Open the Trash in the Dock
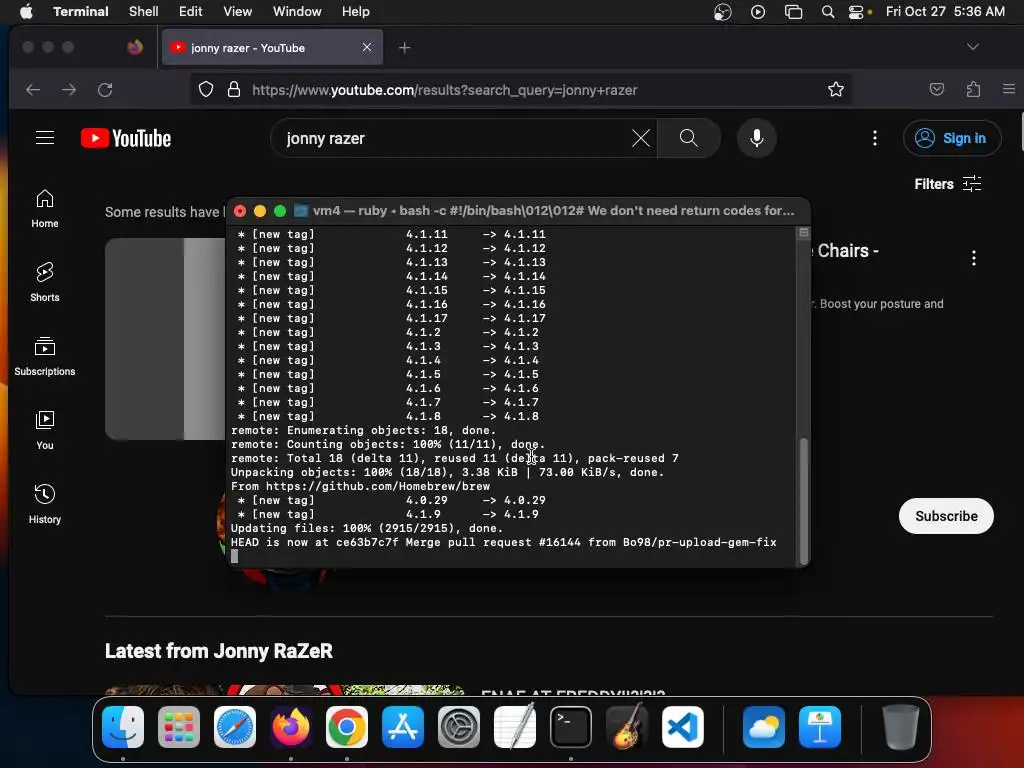This screenshot has height=768, width=1024. point(901,727)
